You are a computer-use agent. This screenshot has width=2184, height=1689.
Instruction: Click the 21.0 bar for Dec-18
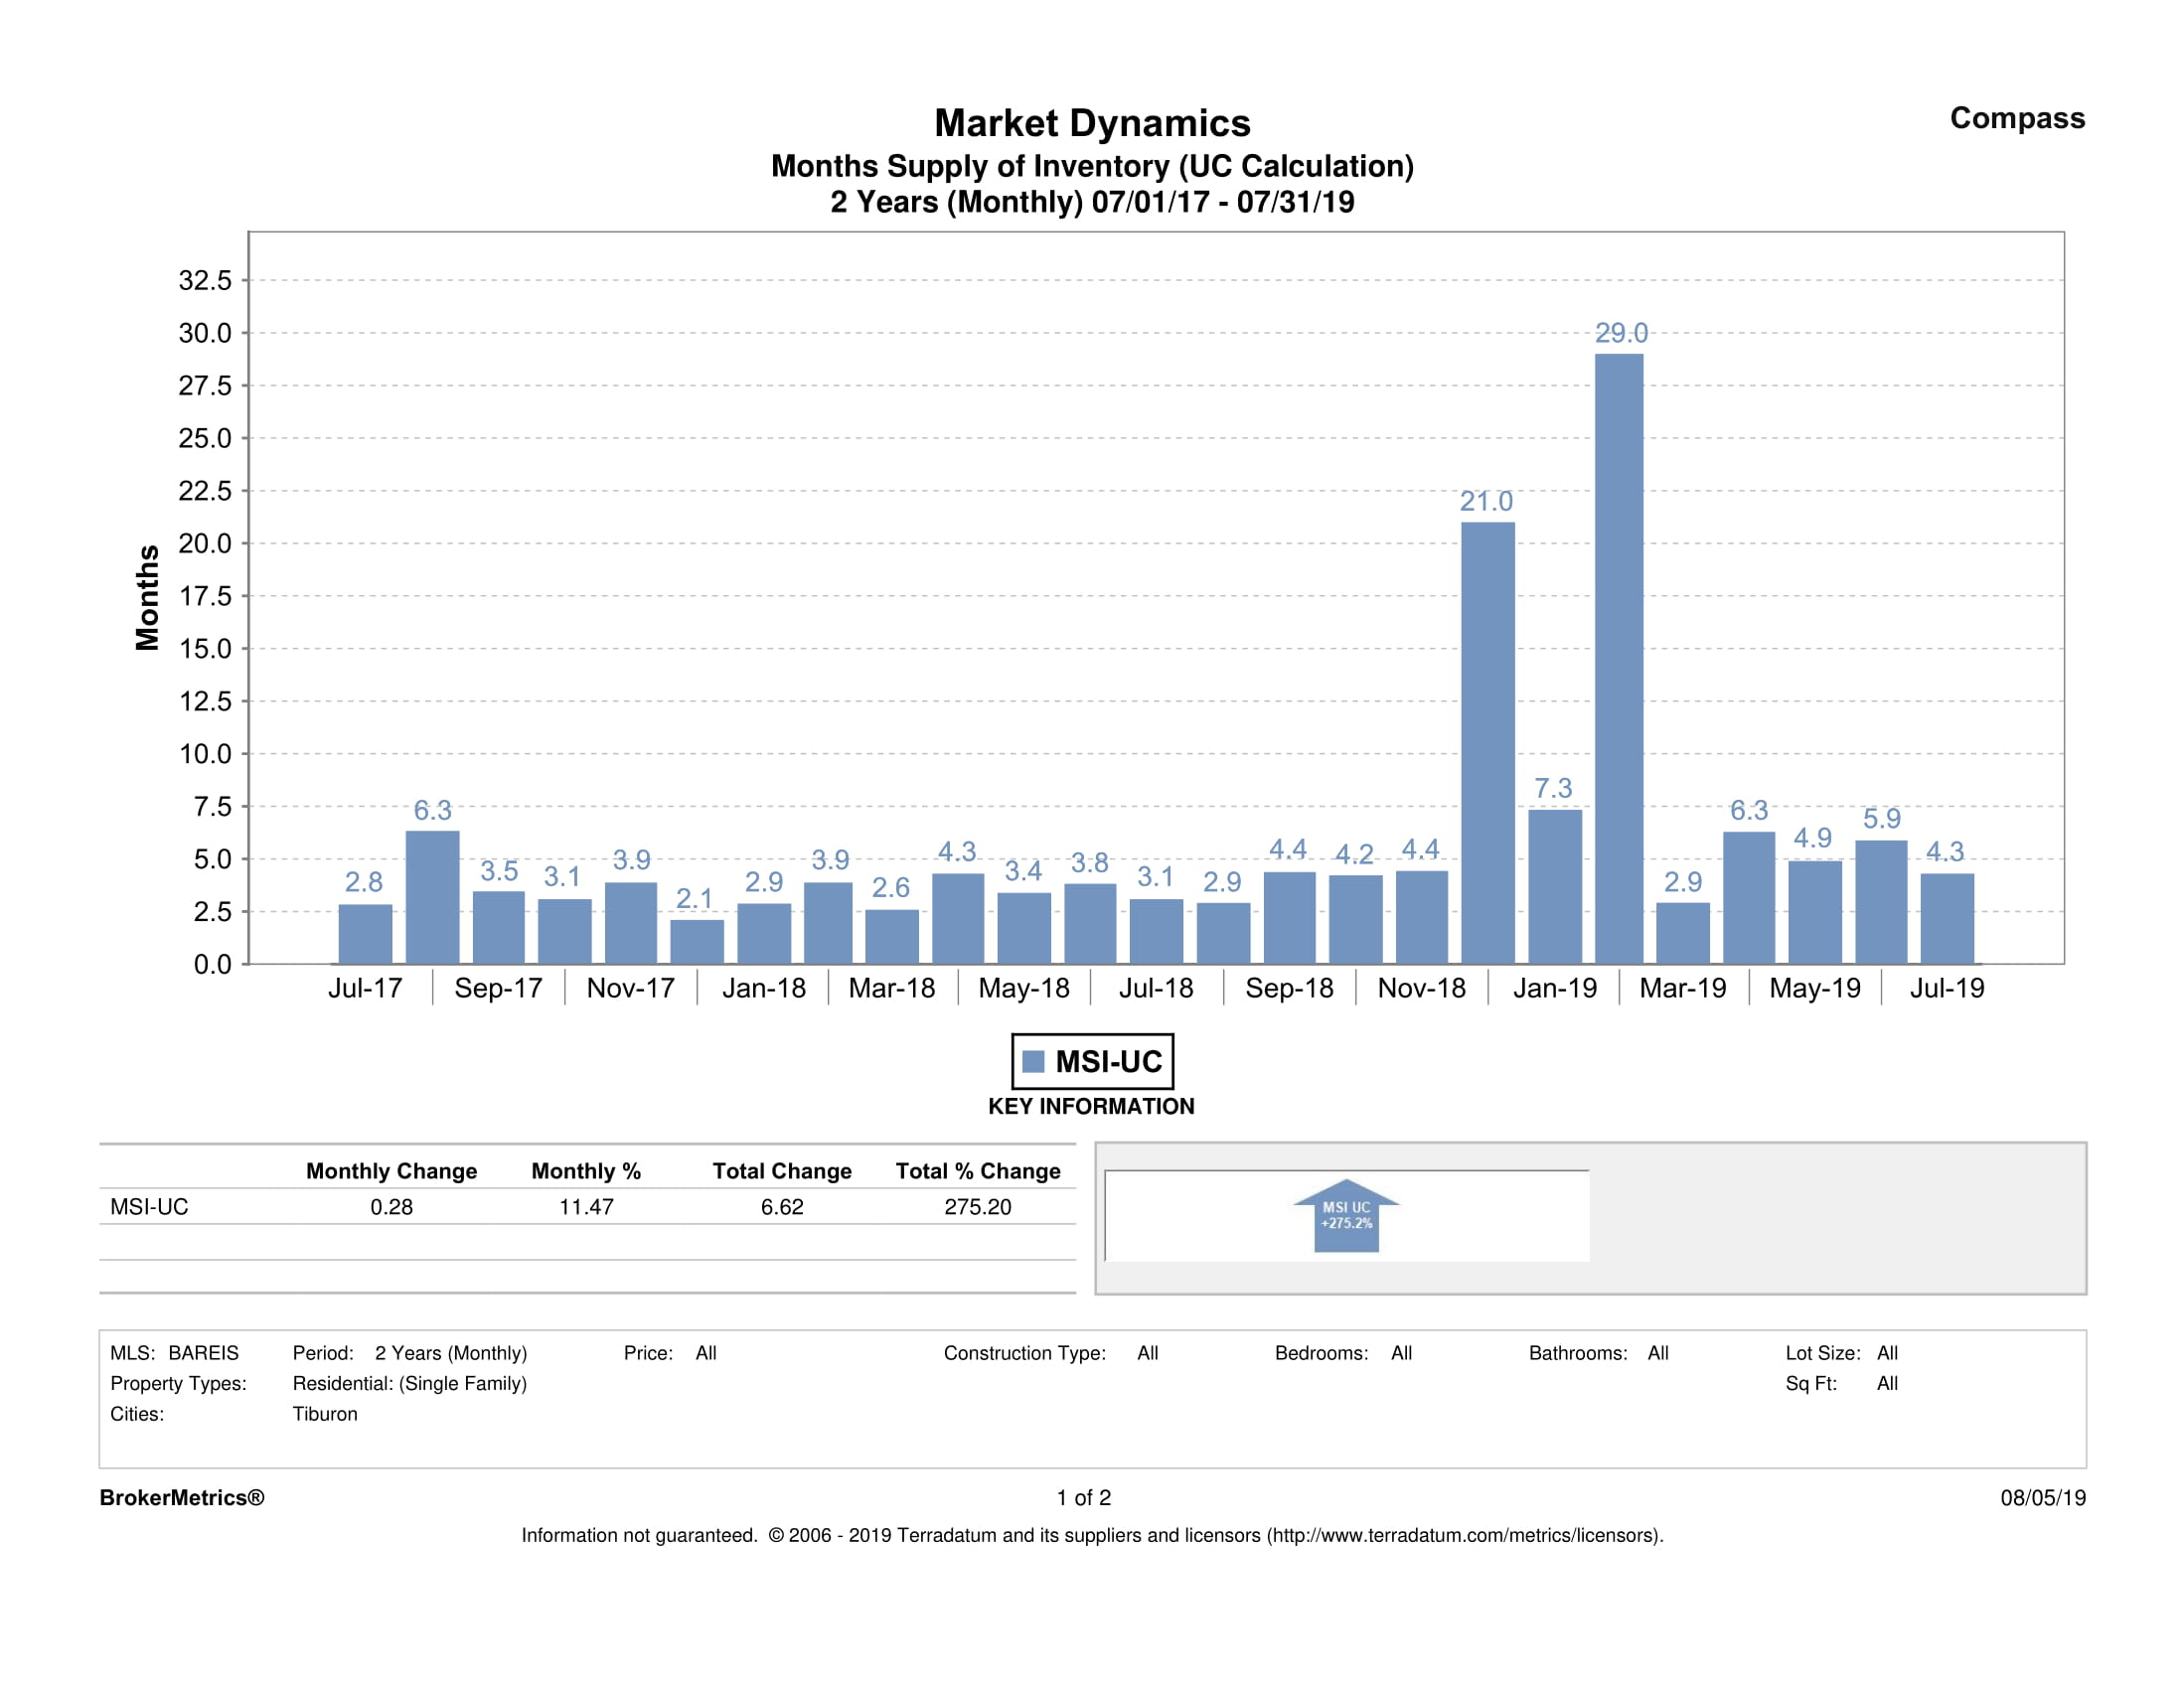pos(1487,742)
